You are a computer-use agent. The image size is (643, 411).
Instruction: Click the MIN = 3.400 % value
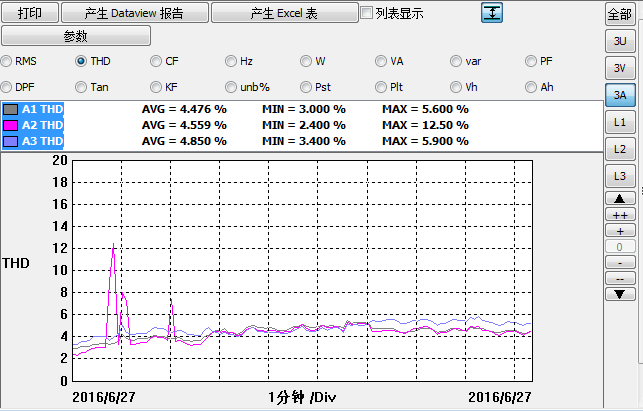[x=304, y=142]
